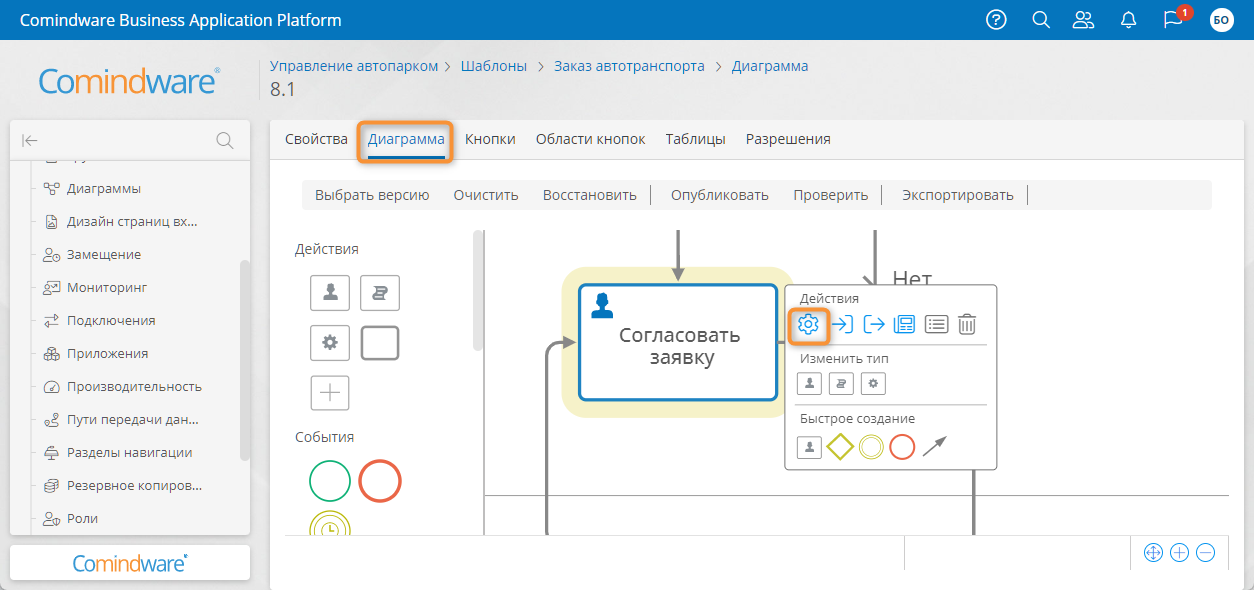The image size is (1254, 590).
Task: Delete element with the trash icon
Action: click(967, 323)
